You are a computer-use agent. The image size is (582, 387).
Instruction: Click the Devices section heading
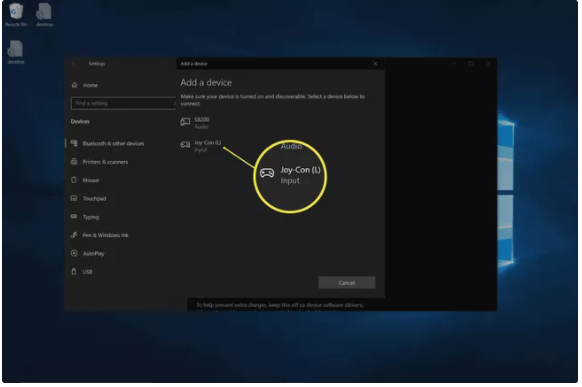(x=80, y=122)
